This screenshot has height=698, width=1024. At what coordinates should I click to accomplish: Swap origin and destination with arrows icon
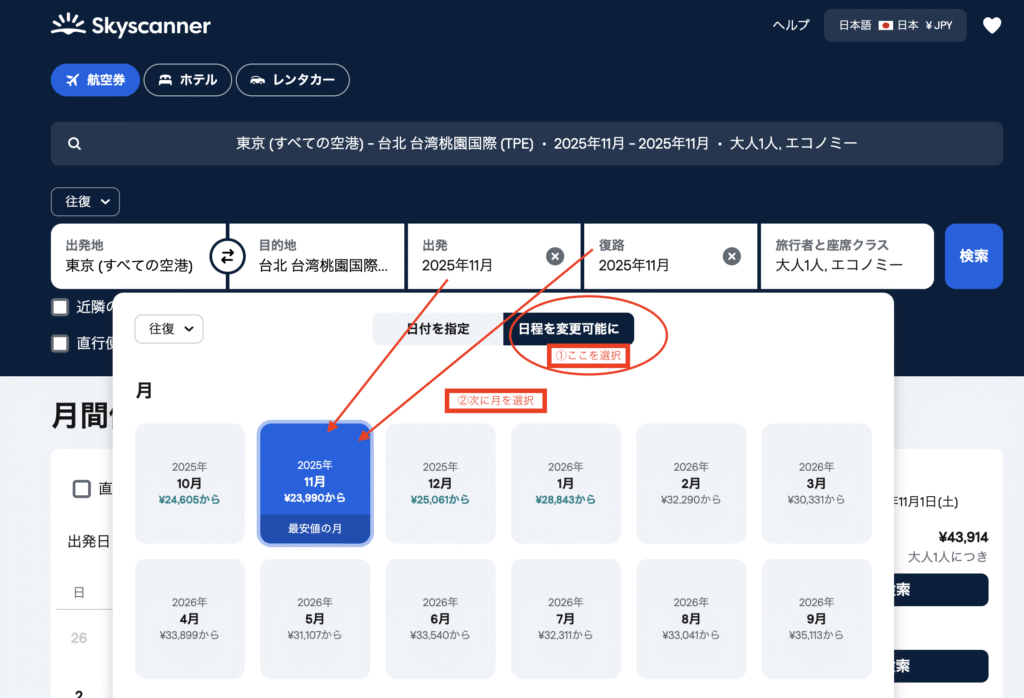pyautogui.click(x=227, y=256)
